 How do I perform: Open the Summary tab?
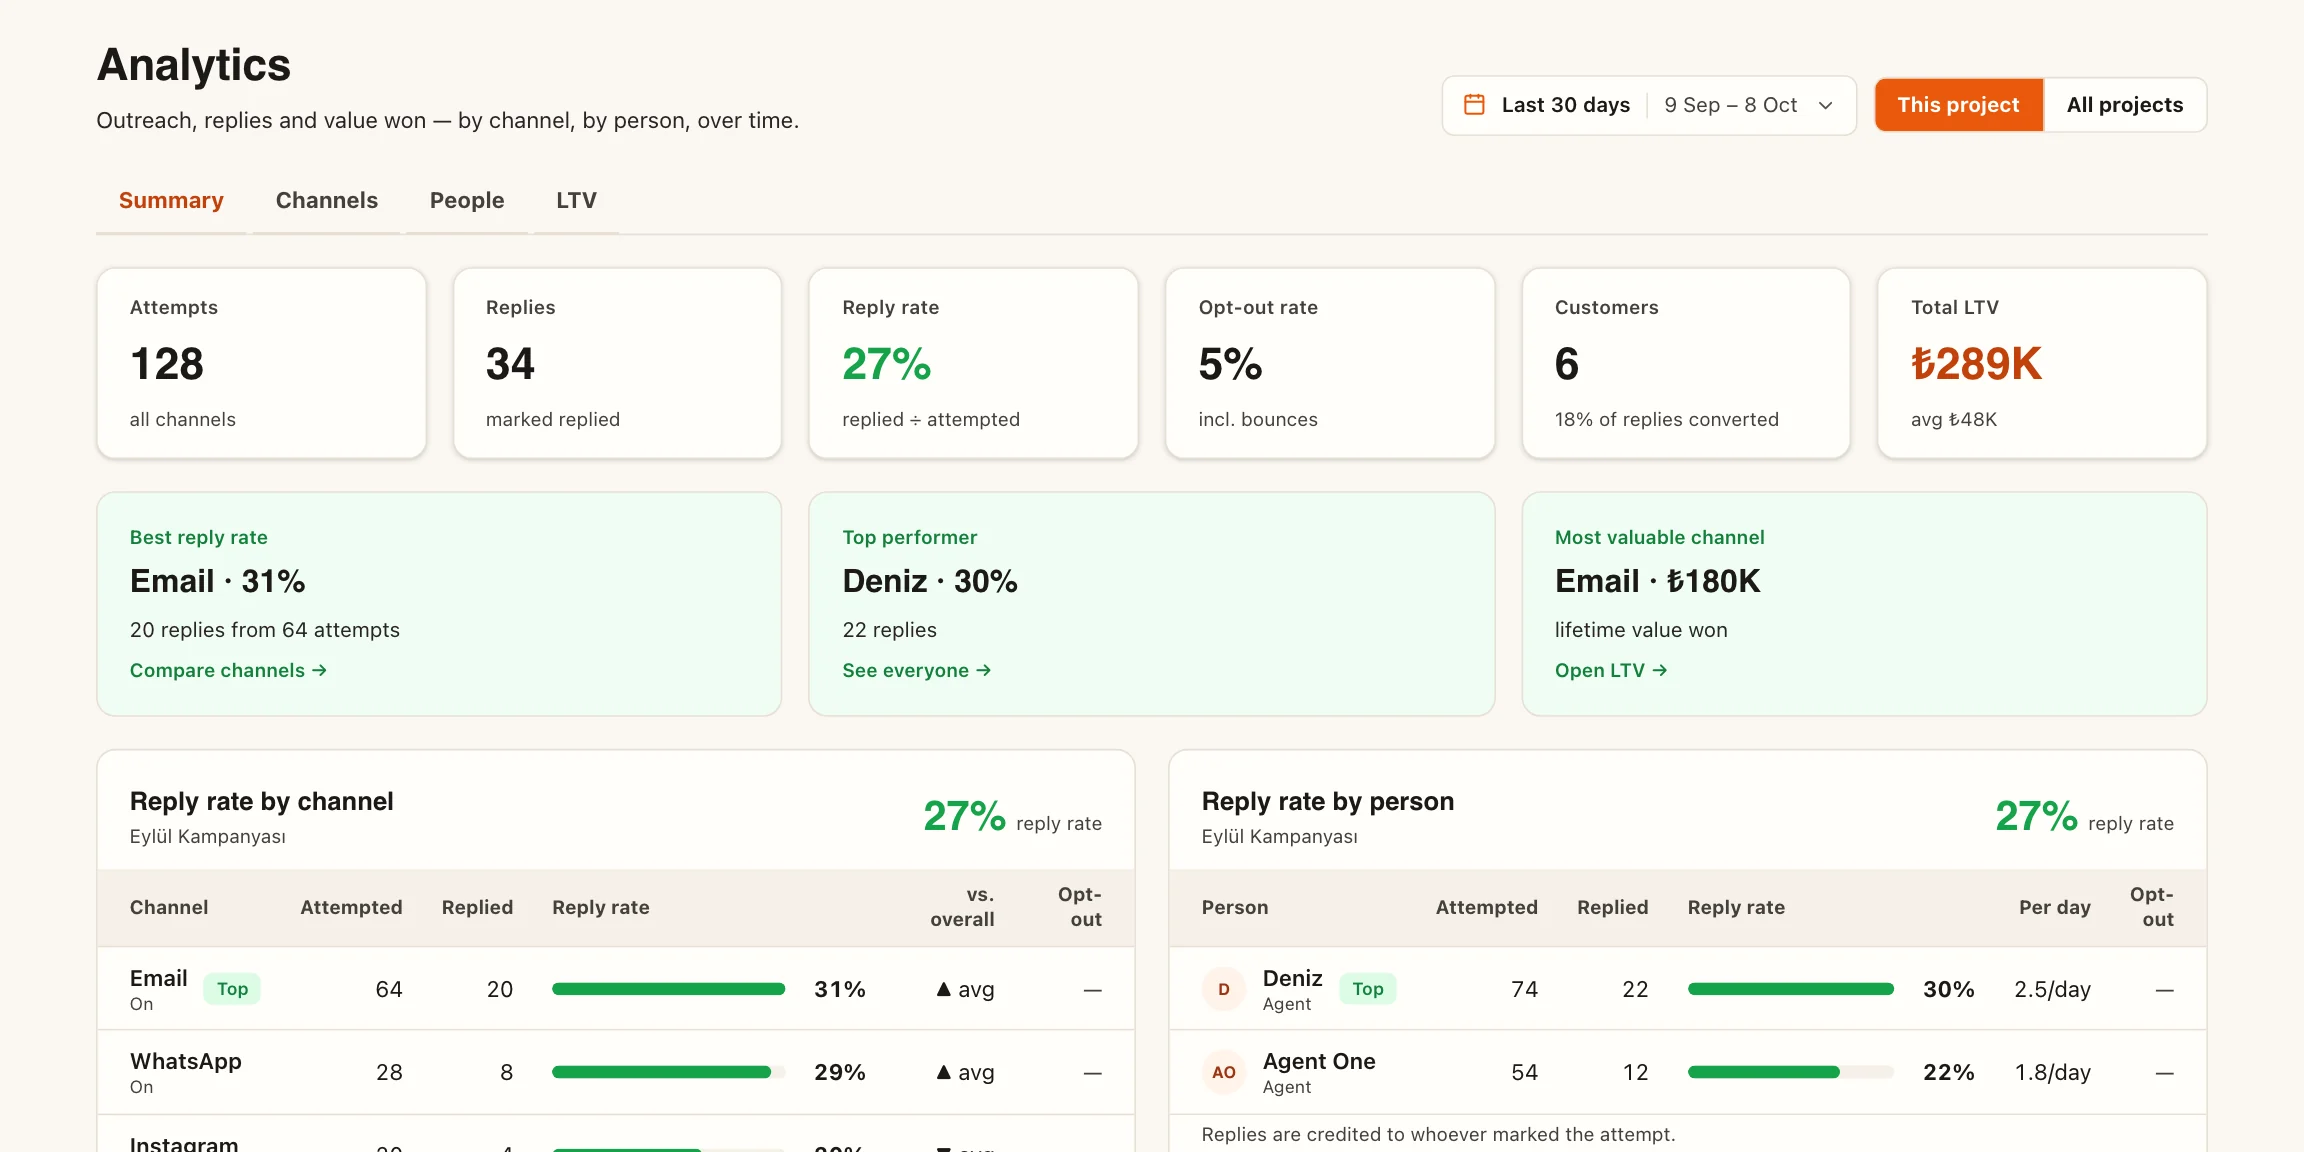tap(171, 200)
